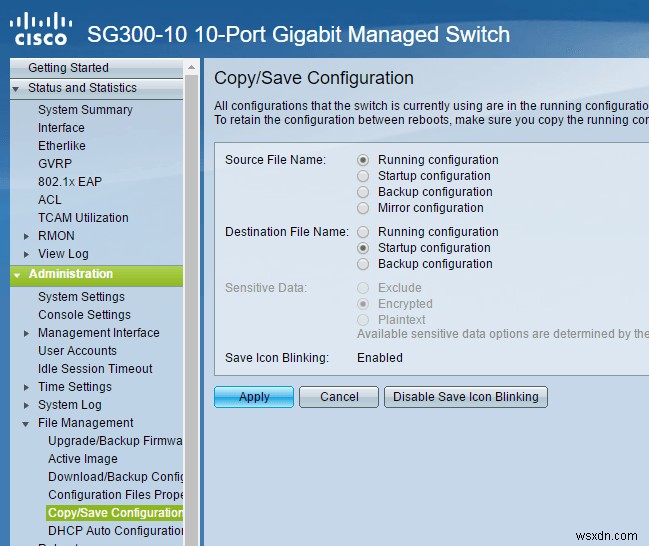The width and height of the screenshot is (649, 546).
Task: Open GVRP statistics page
Action: click(x=55, y=164)
